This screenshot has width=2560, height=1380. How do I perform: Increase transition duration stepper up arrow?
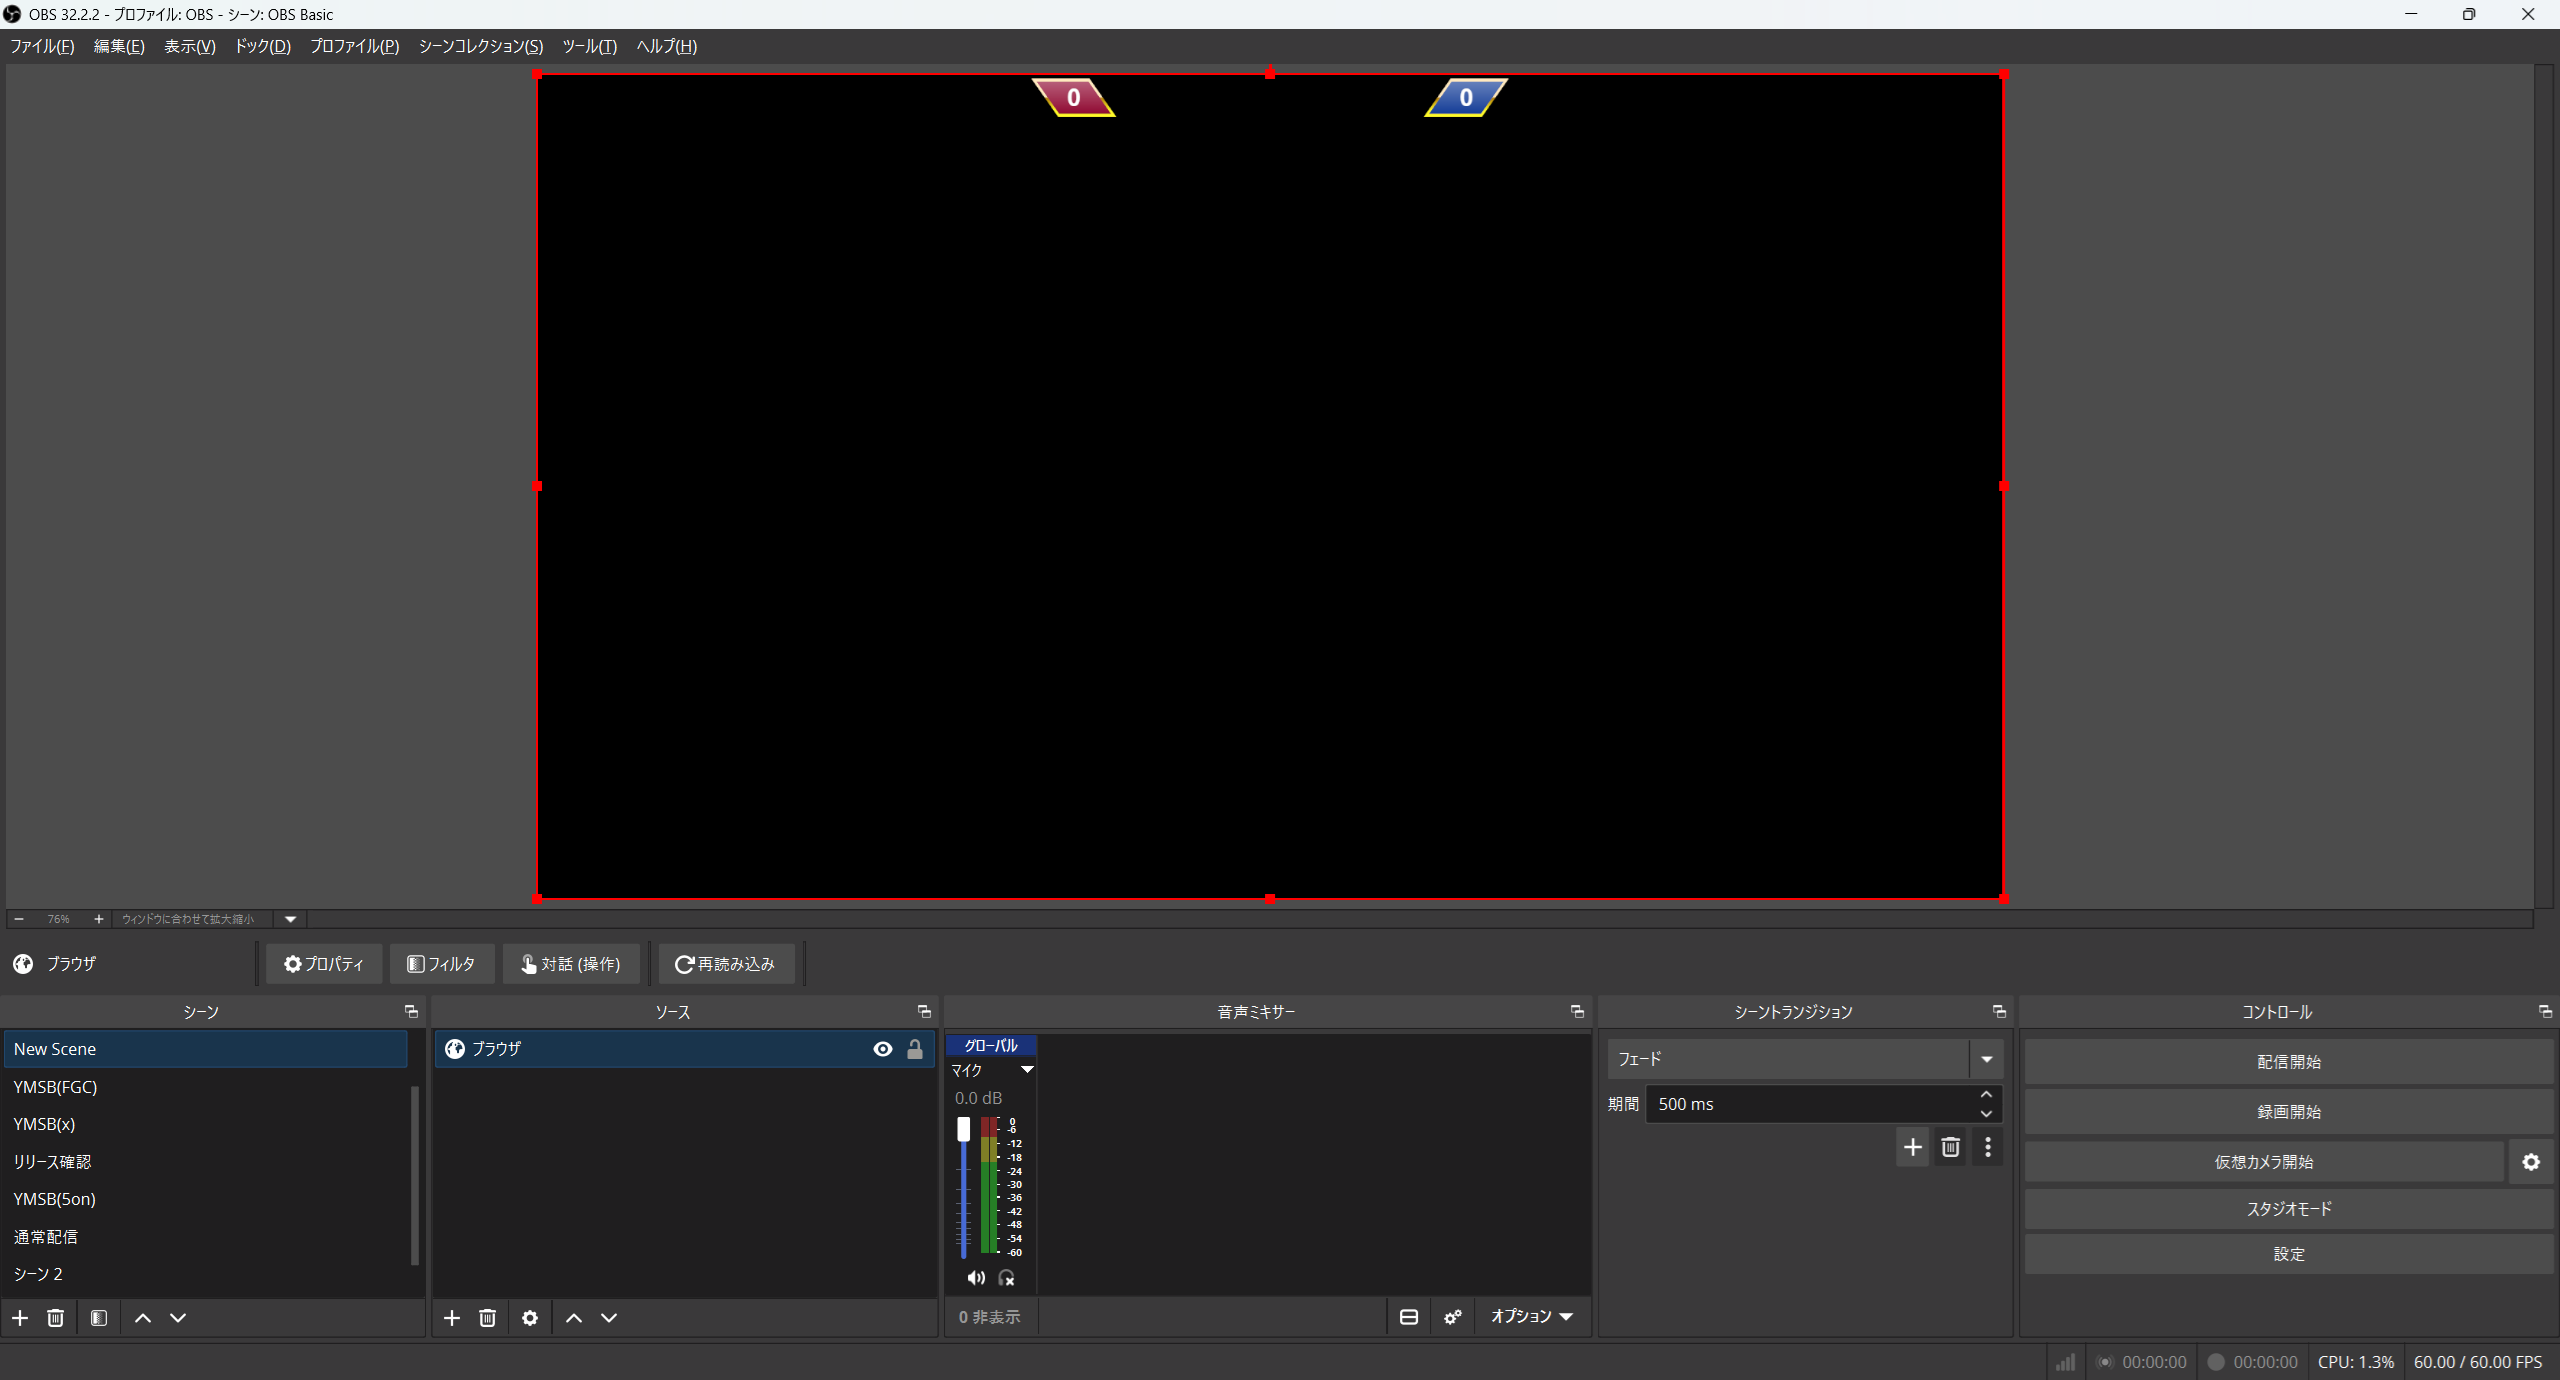pos(1986,1095)
